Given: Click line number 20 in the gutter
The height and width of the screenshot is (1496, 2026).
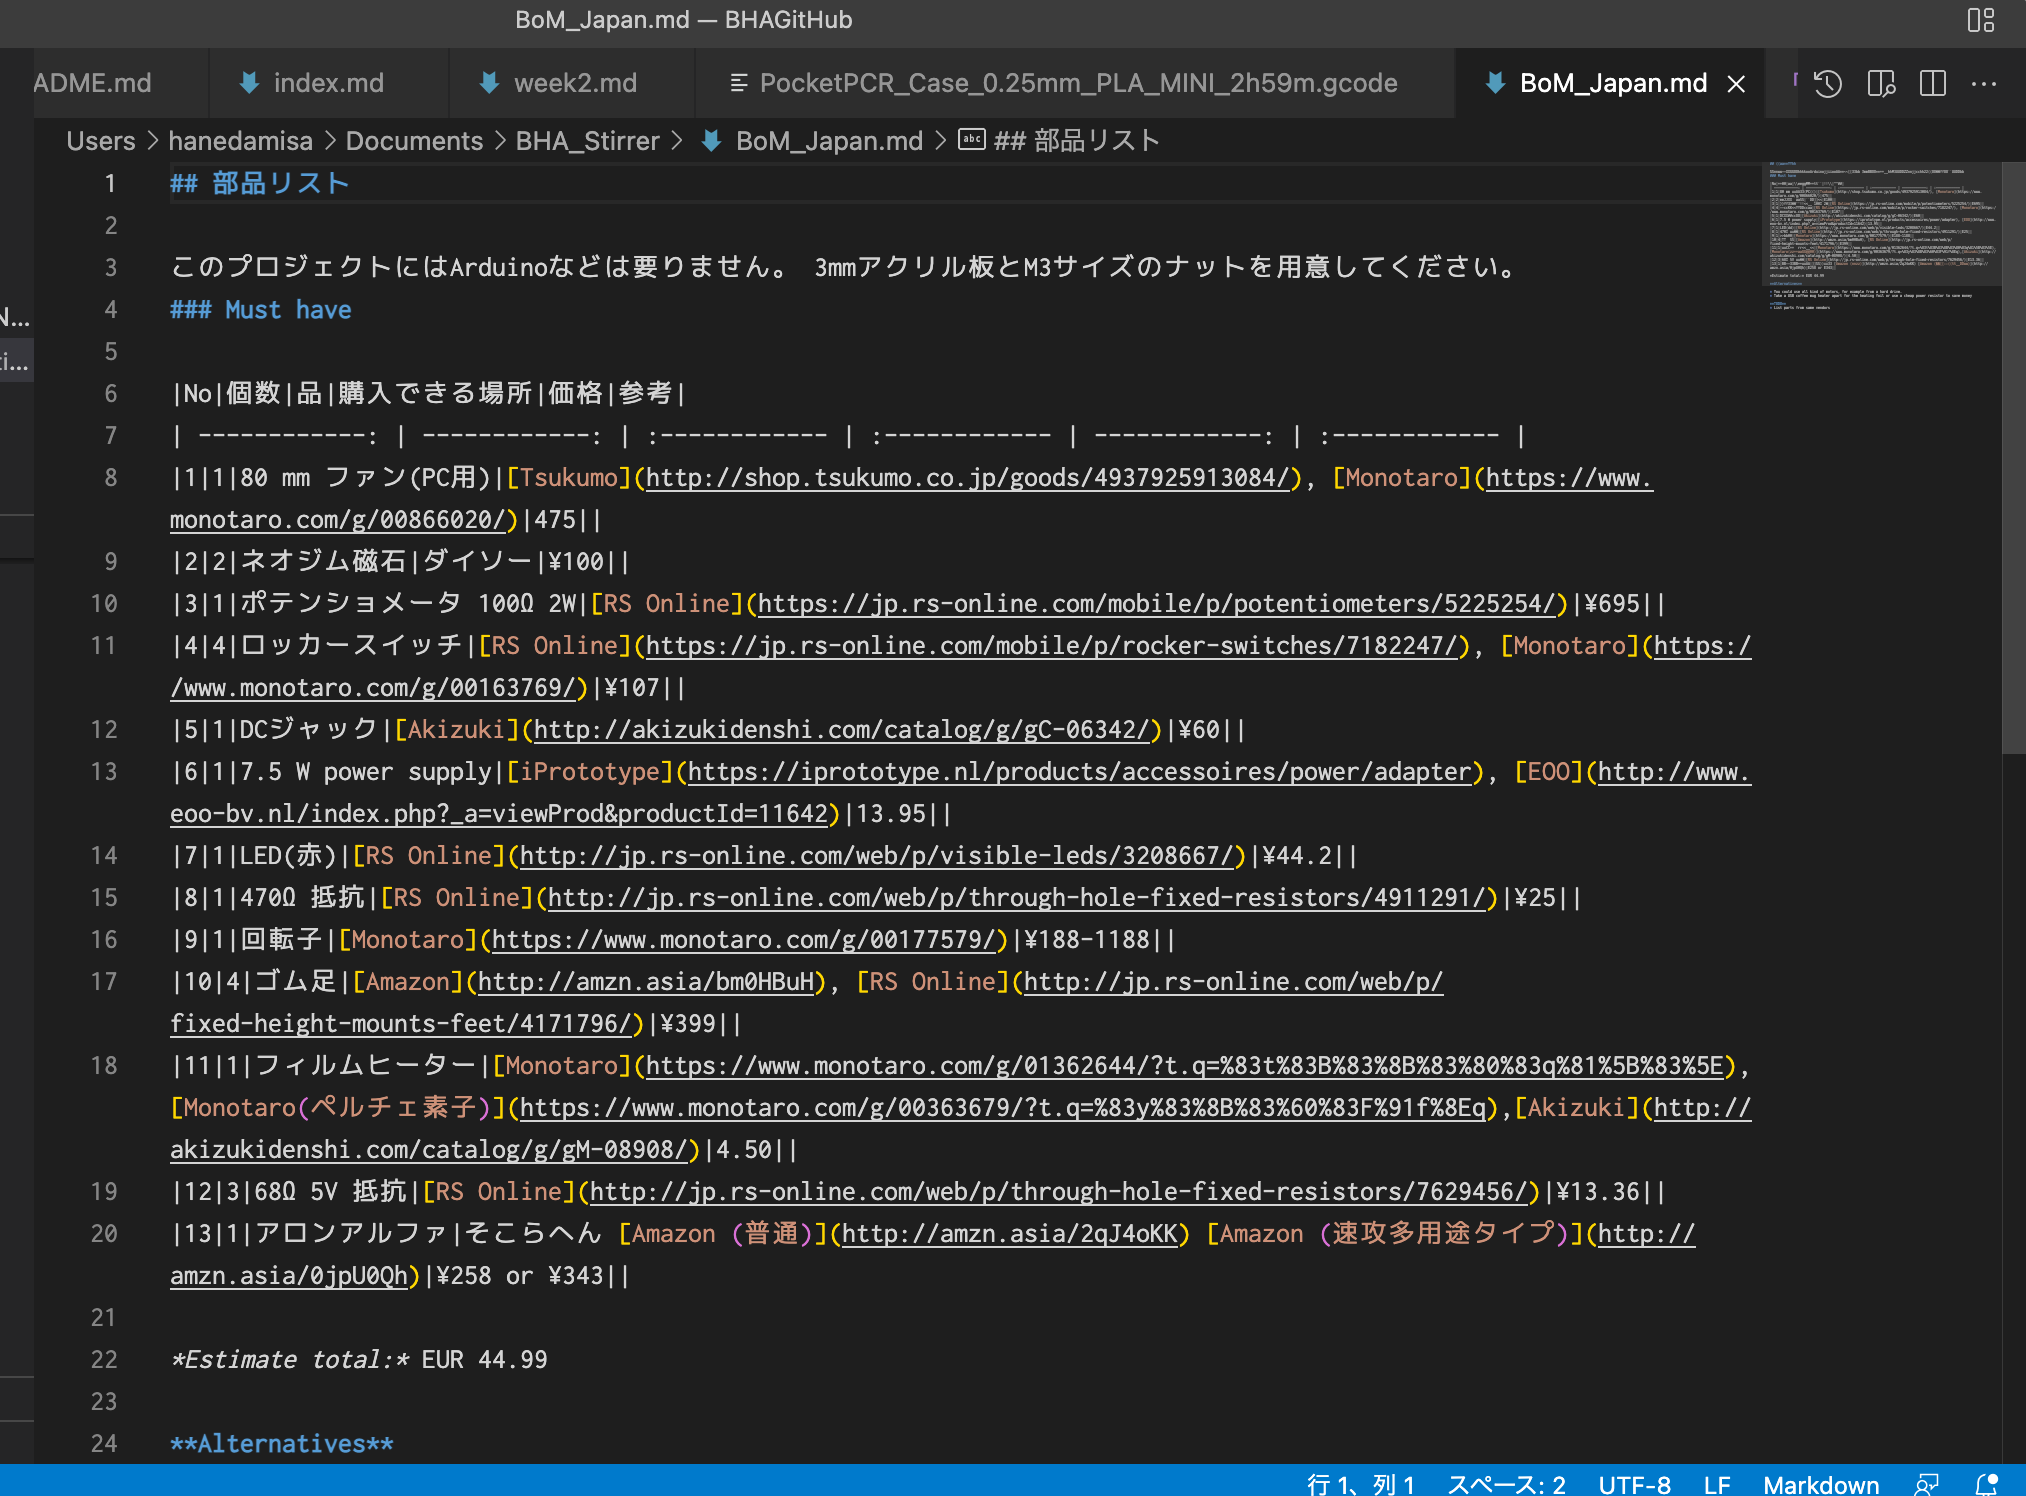Looking at the screenshot, I should click(x=104, y=1234).
